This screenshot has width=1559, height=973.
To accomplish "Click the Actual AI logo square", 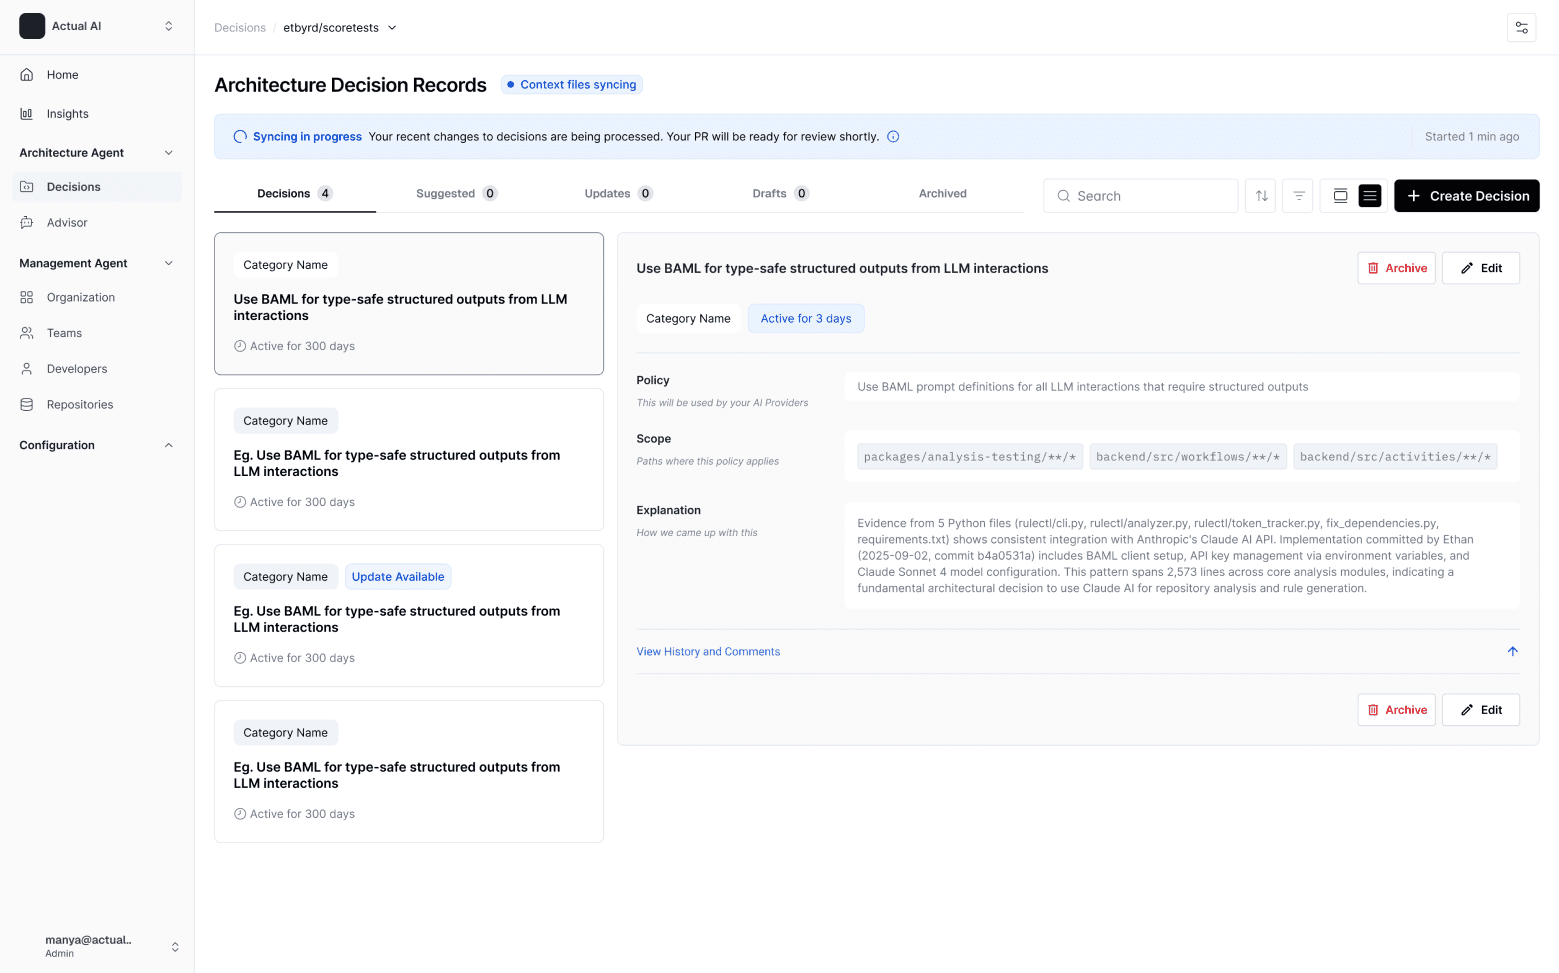I will coord(32,26).
